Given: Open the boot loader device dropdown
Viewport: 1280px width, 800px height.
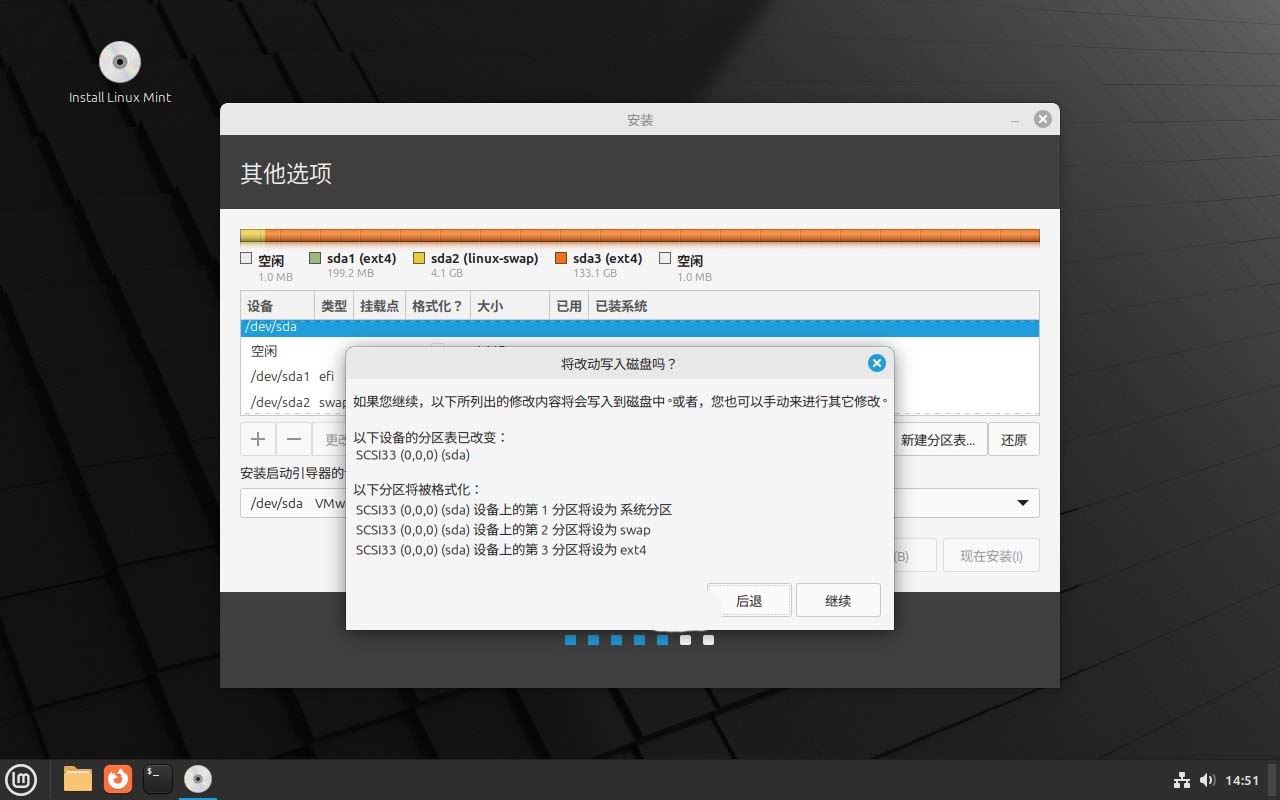Looking at the screenshot, I should coord(1022,503).
